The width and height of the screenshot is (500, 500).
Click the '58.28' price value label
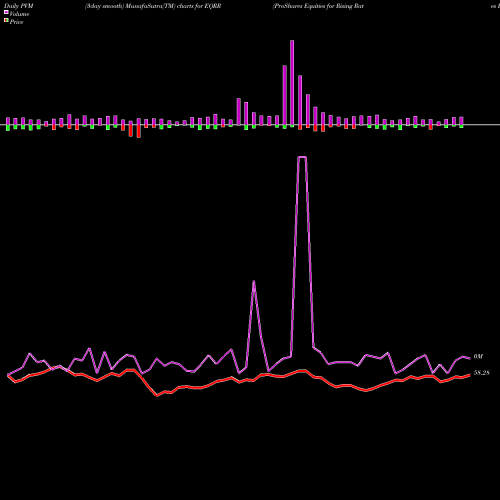(482, 373)
